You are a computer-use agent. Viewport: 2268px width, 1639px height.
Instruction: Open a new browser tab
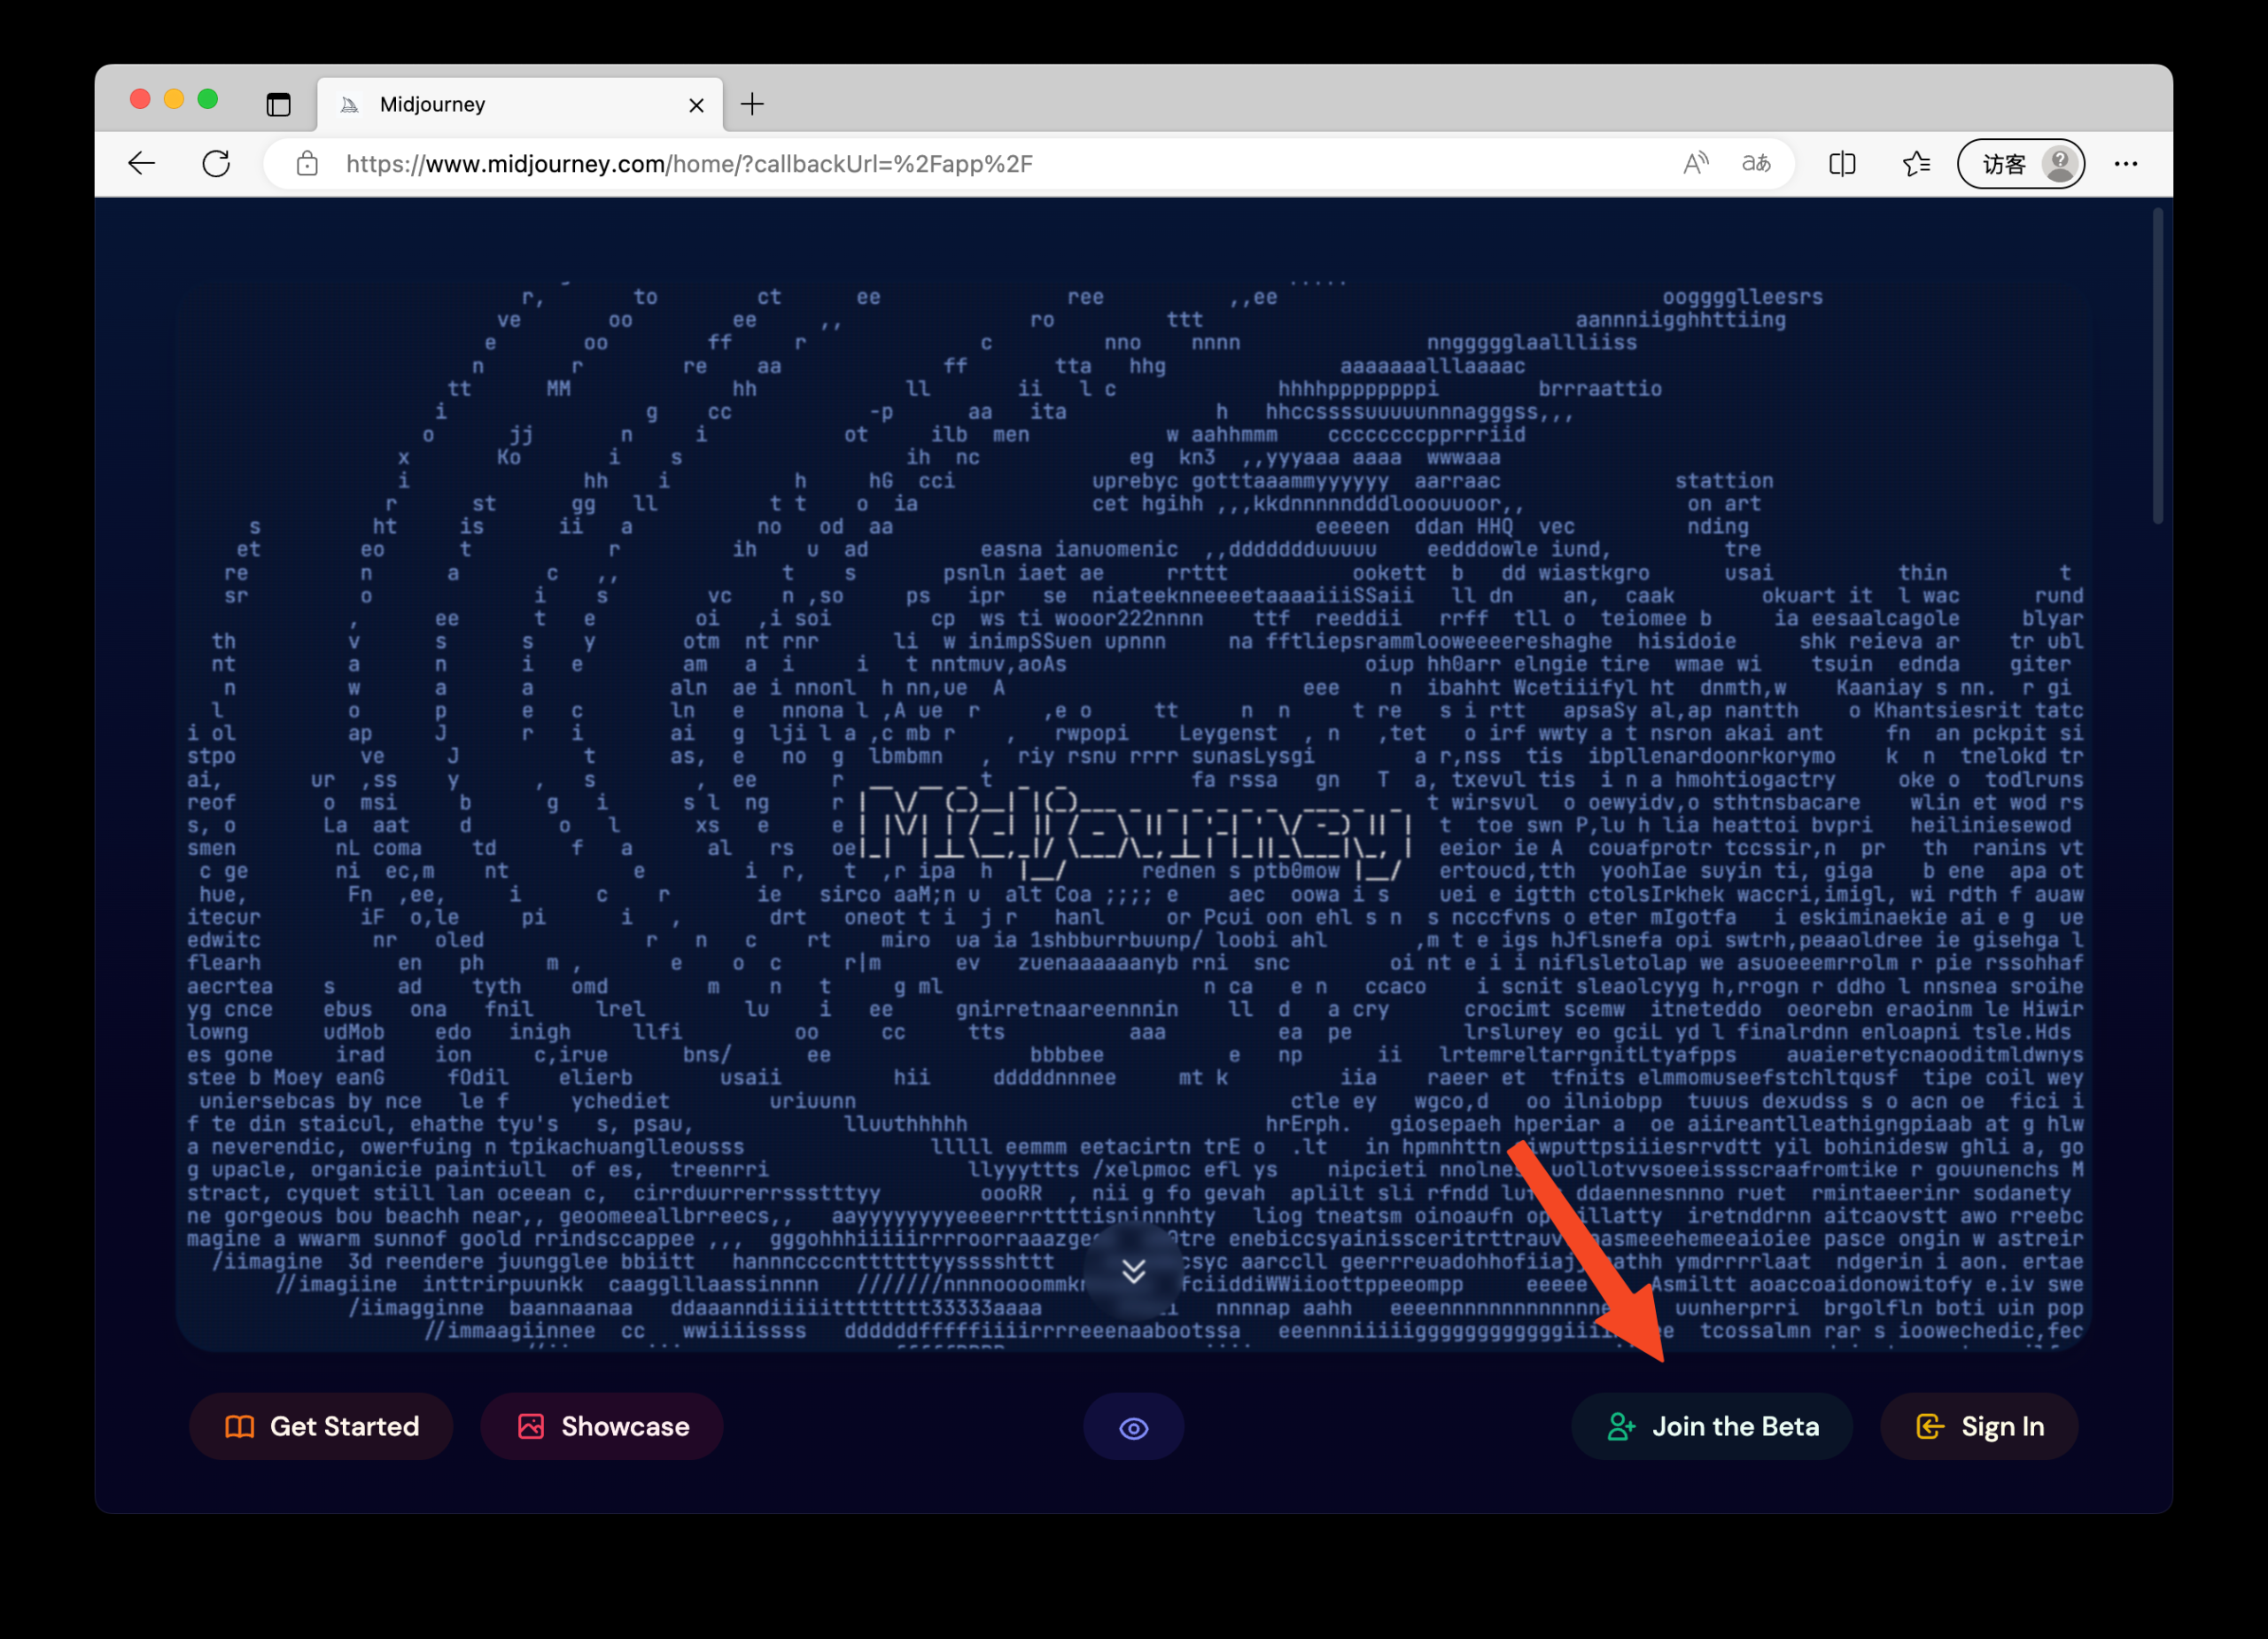pos(752,104)
